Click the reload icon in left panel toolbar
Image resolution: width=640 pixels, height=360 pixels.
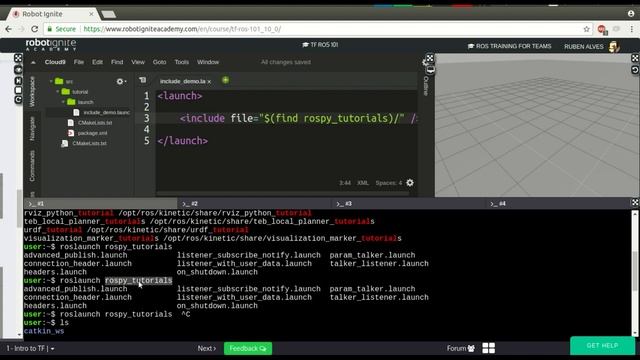pyautogui.click(x=18, y=100)
